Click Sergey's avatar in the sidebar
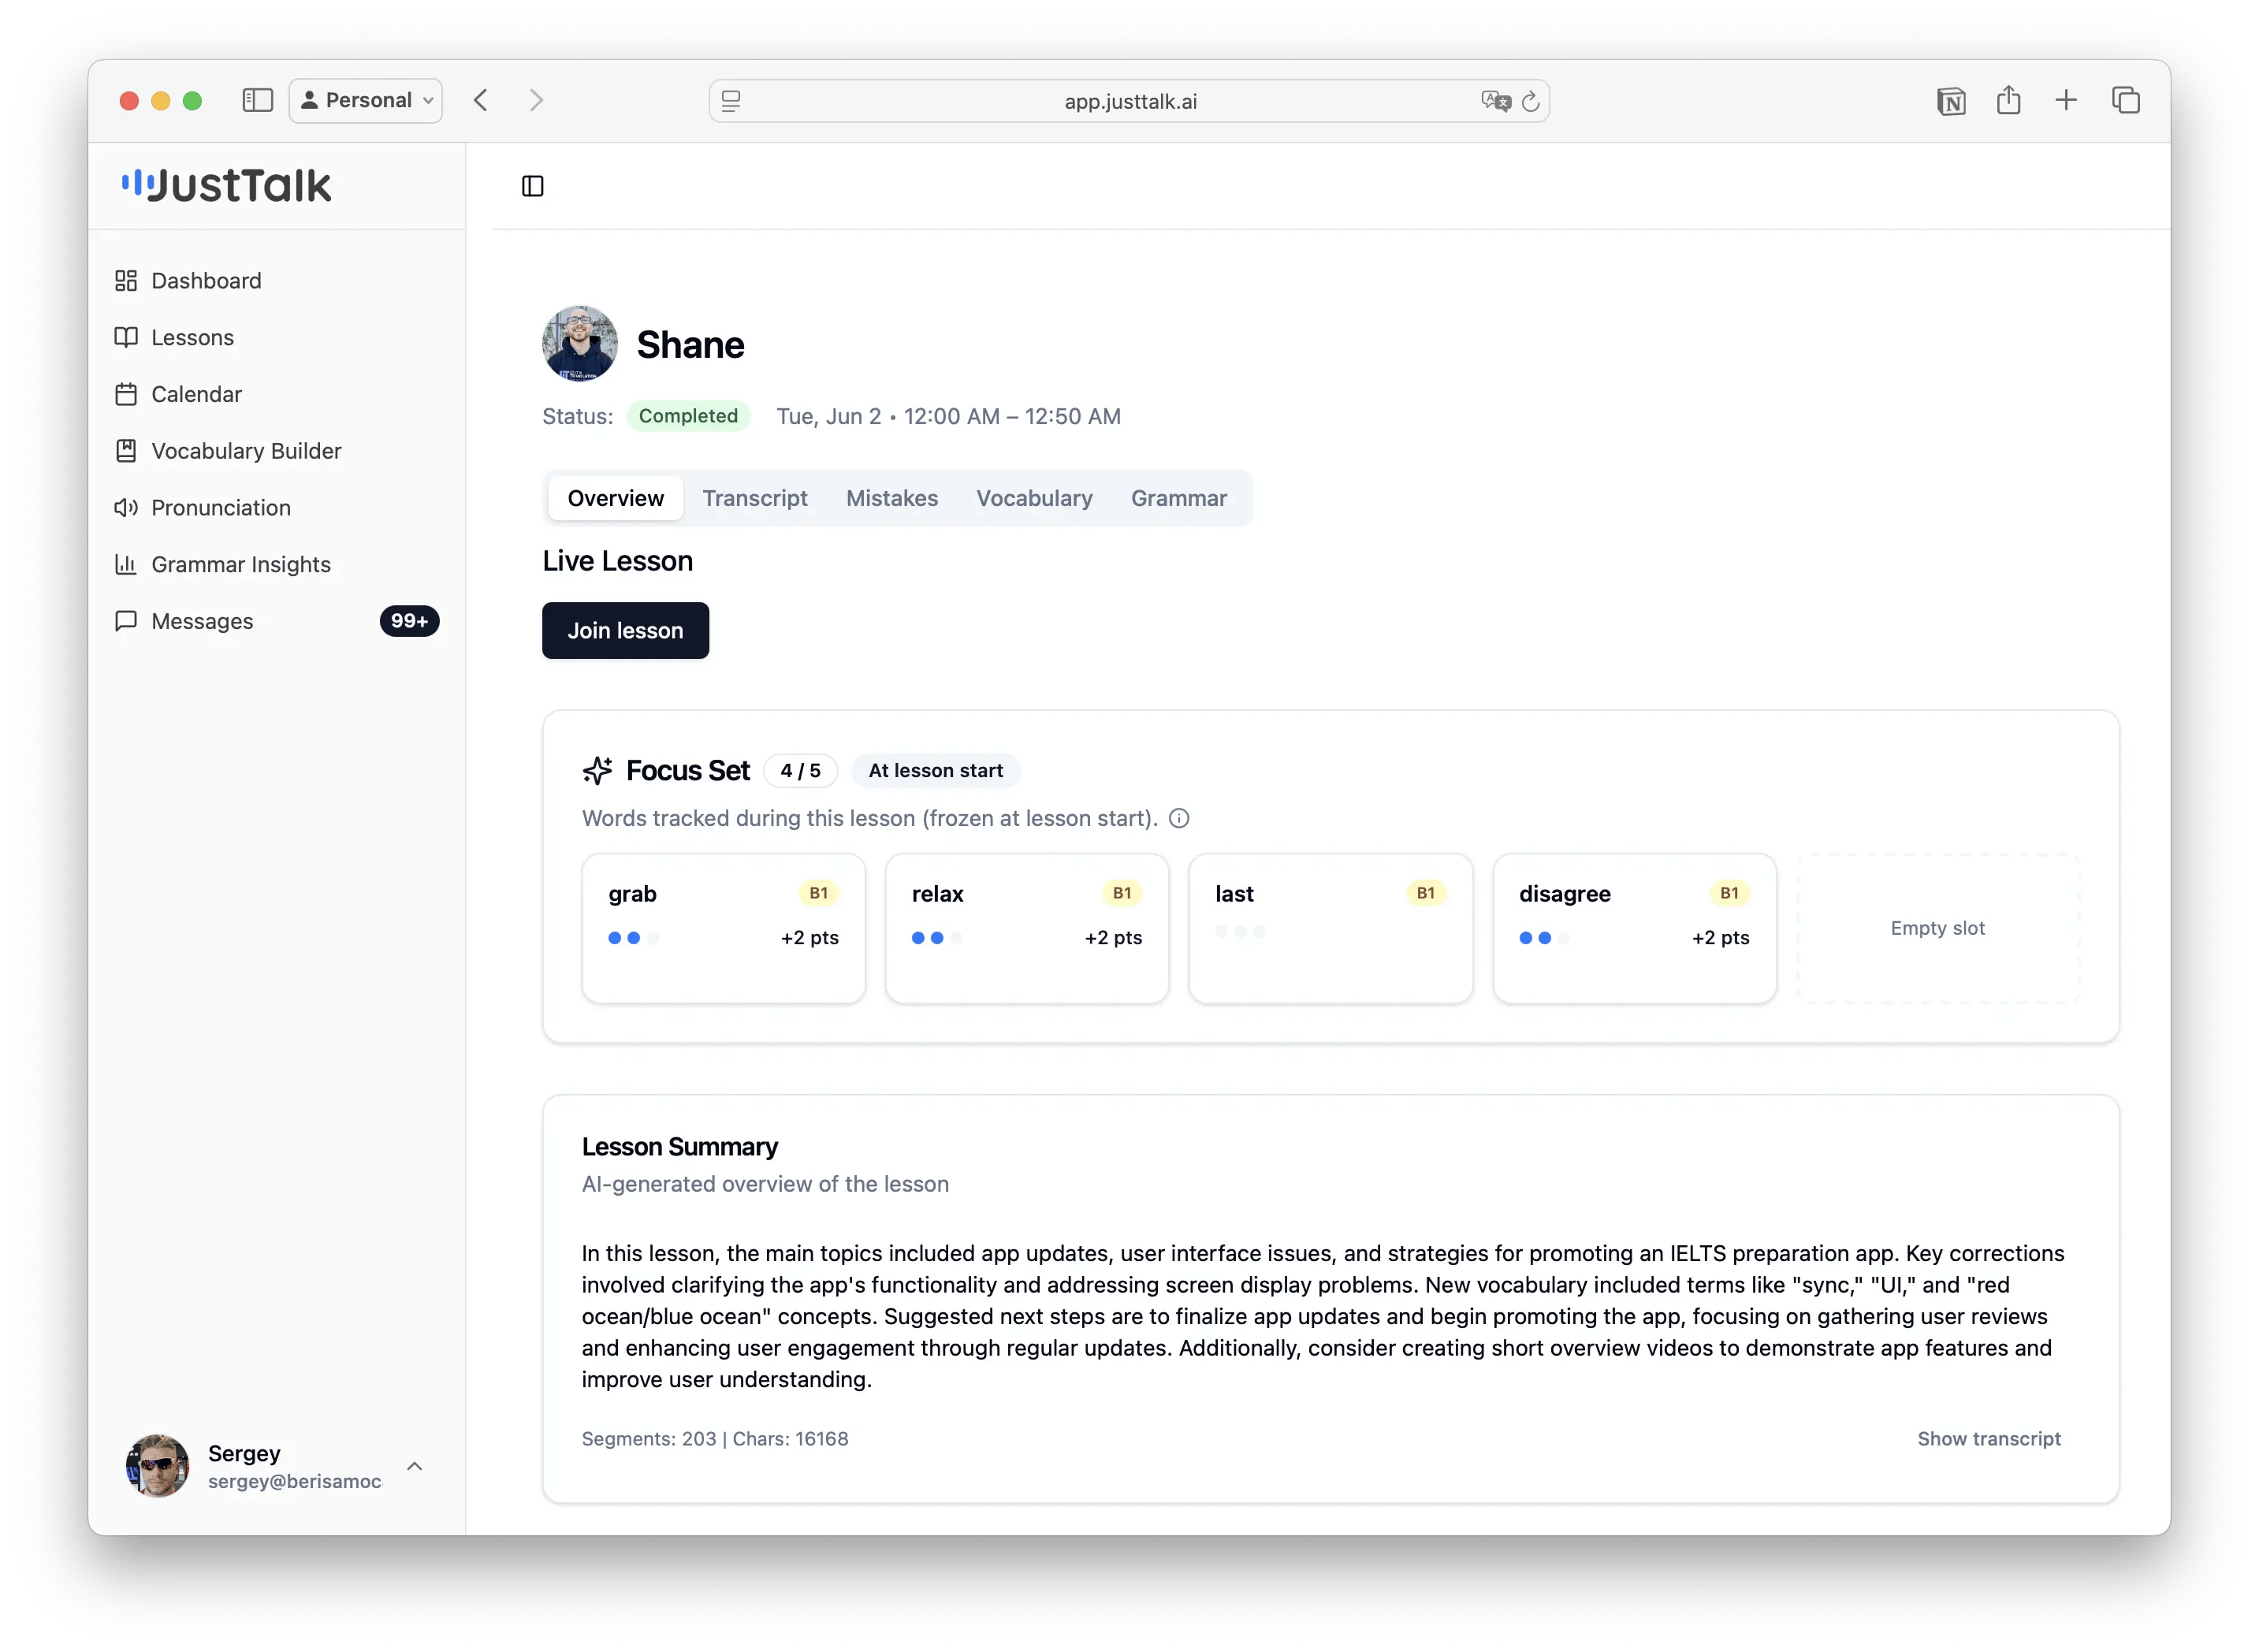 click(x=157, y=1466)
